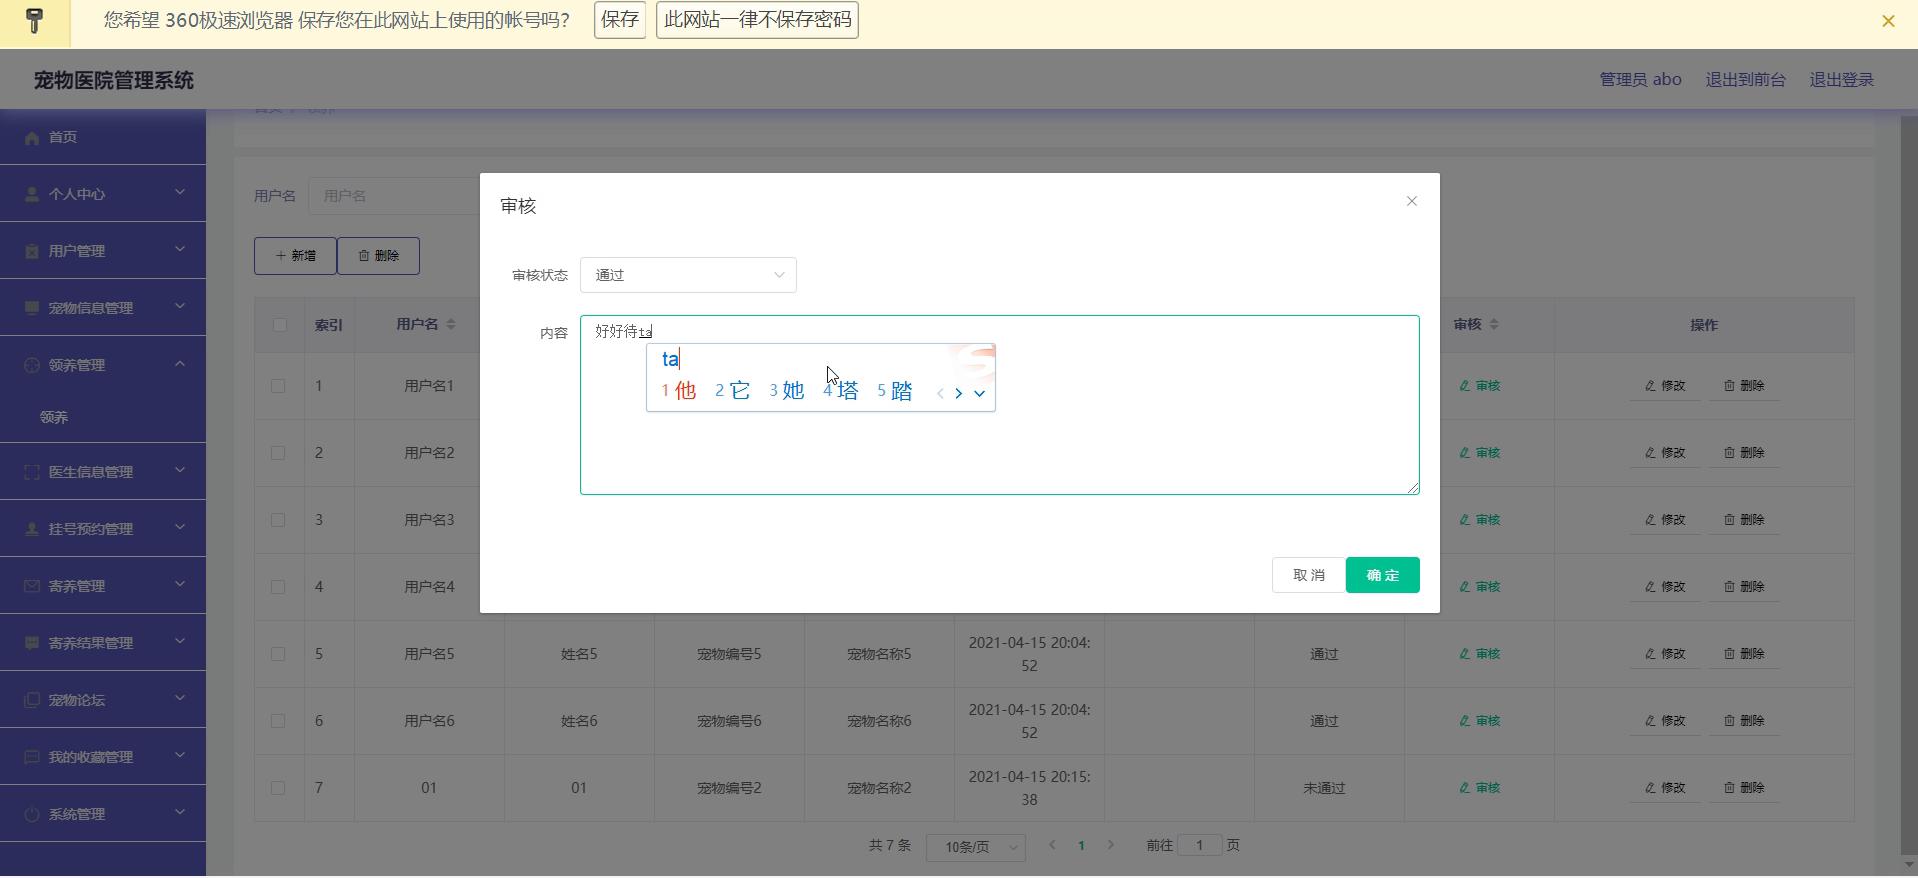This screenshot has height=878, width=1918.
Task: Expand 用户管理 sidebar menu
Action: coord(103,251)
